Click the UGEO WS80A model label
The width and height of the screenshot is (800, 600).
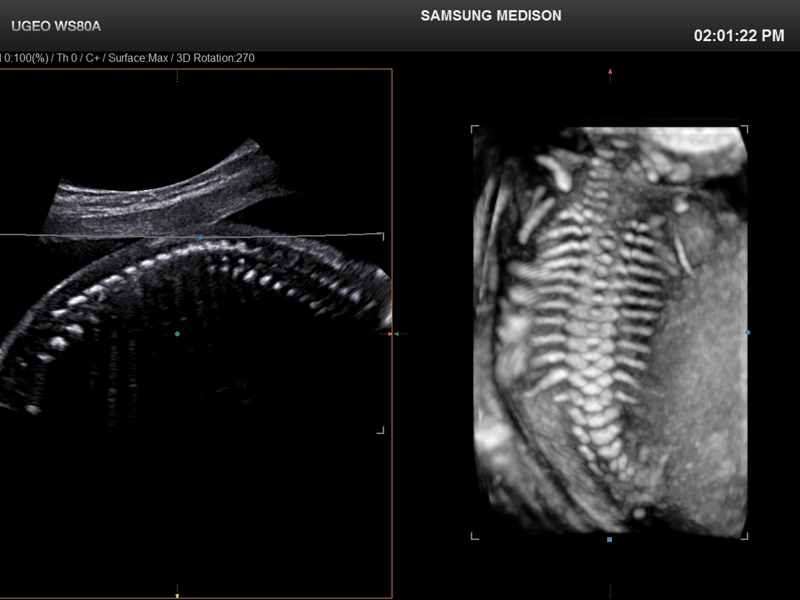click(55, 25)
